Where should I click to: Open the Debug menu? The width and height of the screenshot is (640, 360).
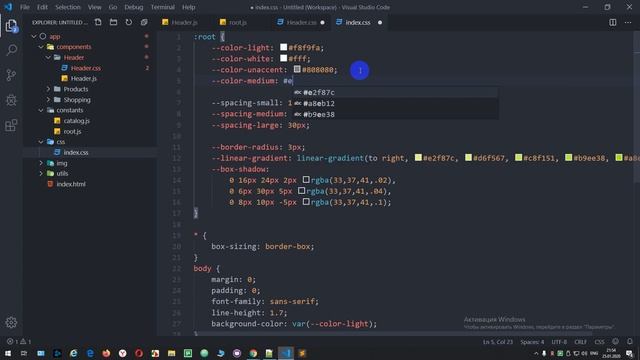click(x=133, y=7)
